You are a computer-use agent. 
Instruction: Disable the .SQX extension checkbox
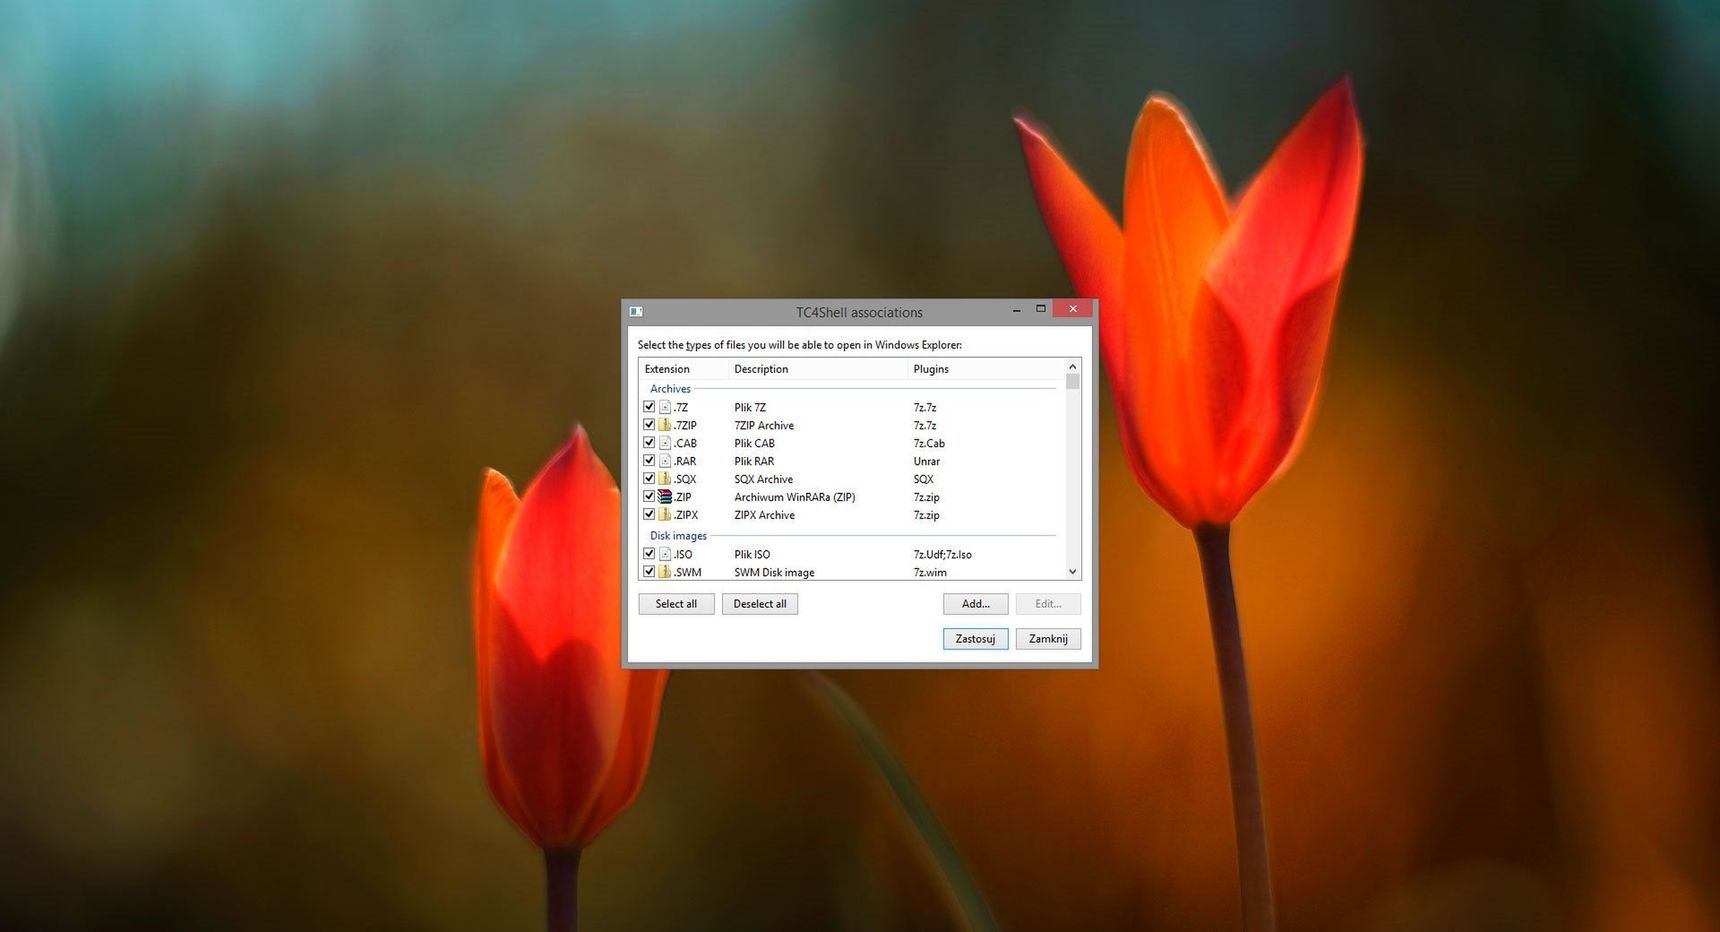(x=649, y=479)
